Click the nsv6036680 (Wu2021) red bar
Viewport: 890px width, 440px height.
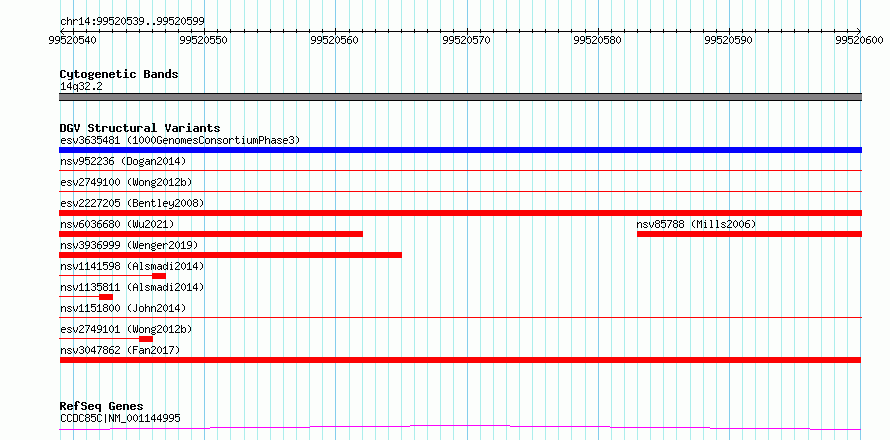coord(211,234)
